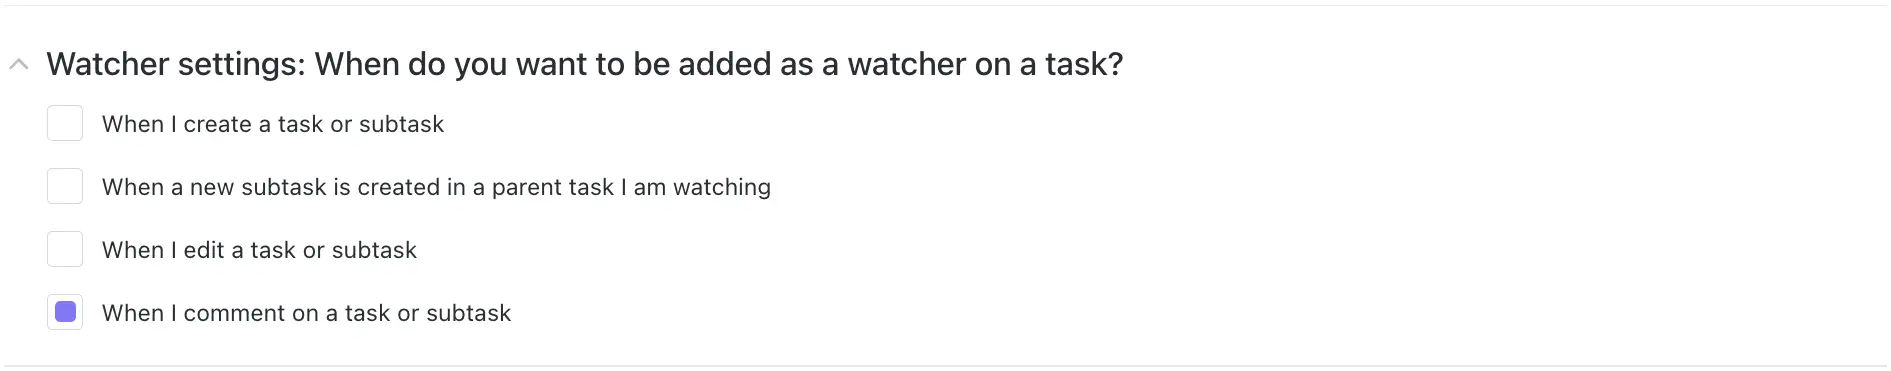Enable 'When I create a task or subtask' checkbox
This screenshot has height=371, width=1891.
click(x=65, y=124)
